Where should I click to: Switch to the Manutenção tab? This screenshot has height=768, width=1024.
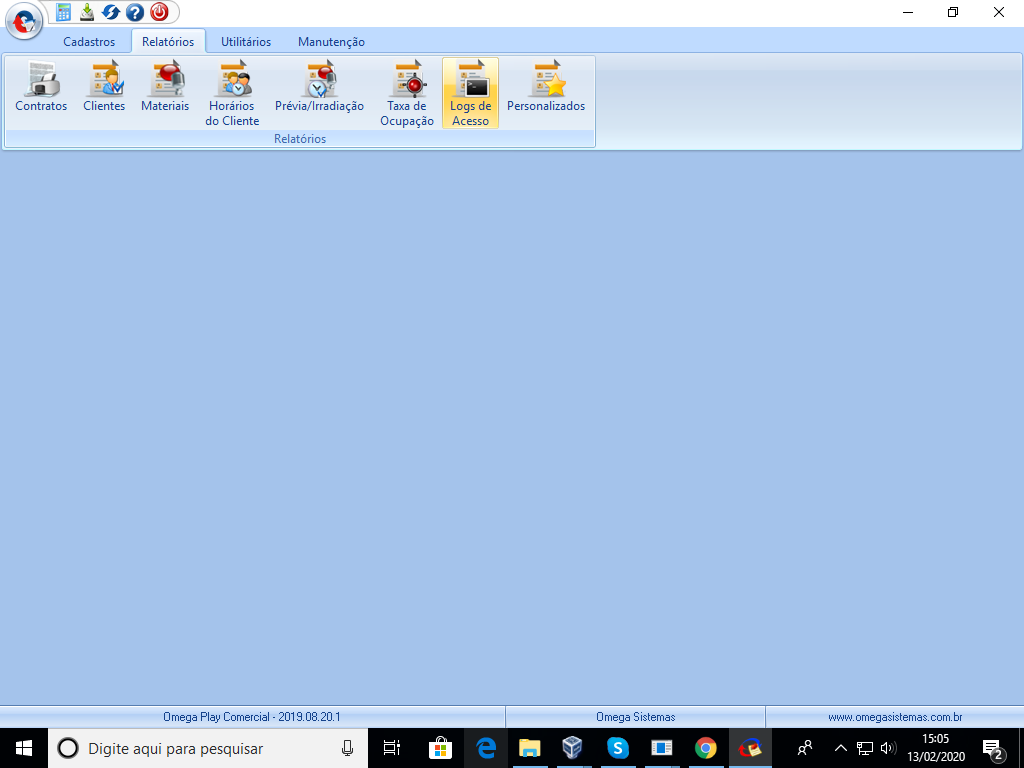click(x=331, y=42)
